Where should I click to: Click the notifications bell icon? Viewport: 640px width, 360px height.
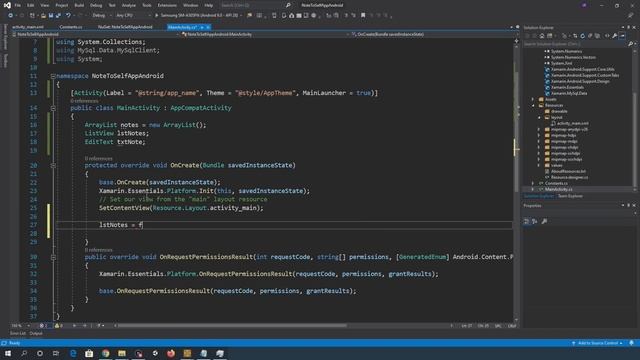tap(631, 343)
